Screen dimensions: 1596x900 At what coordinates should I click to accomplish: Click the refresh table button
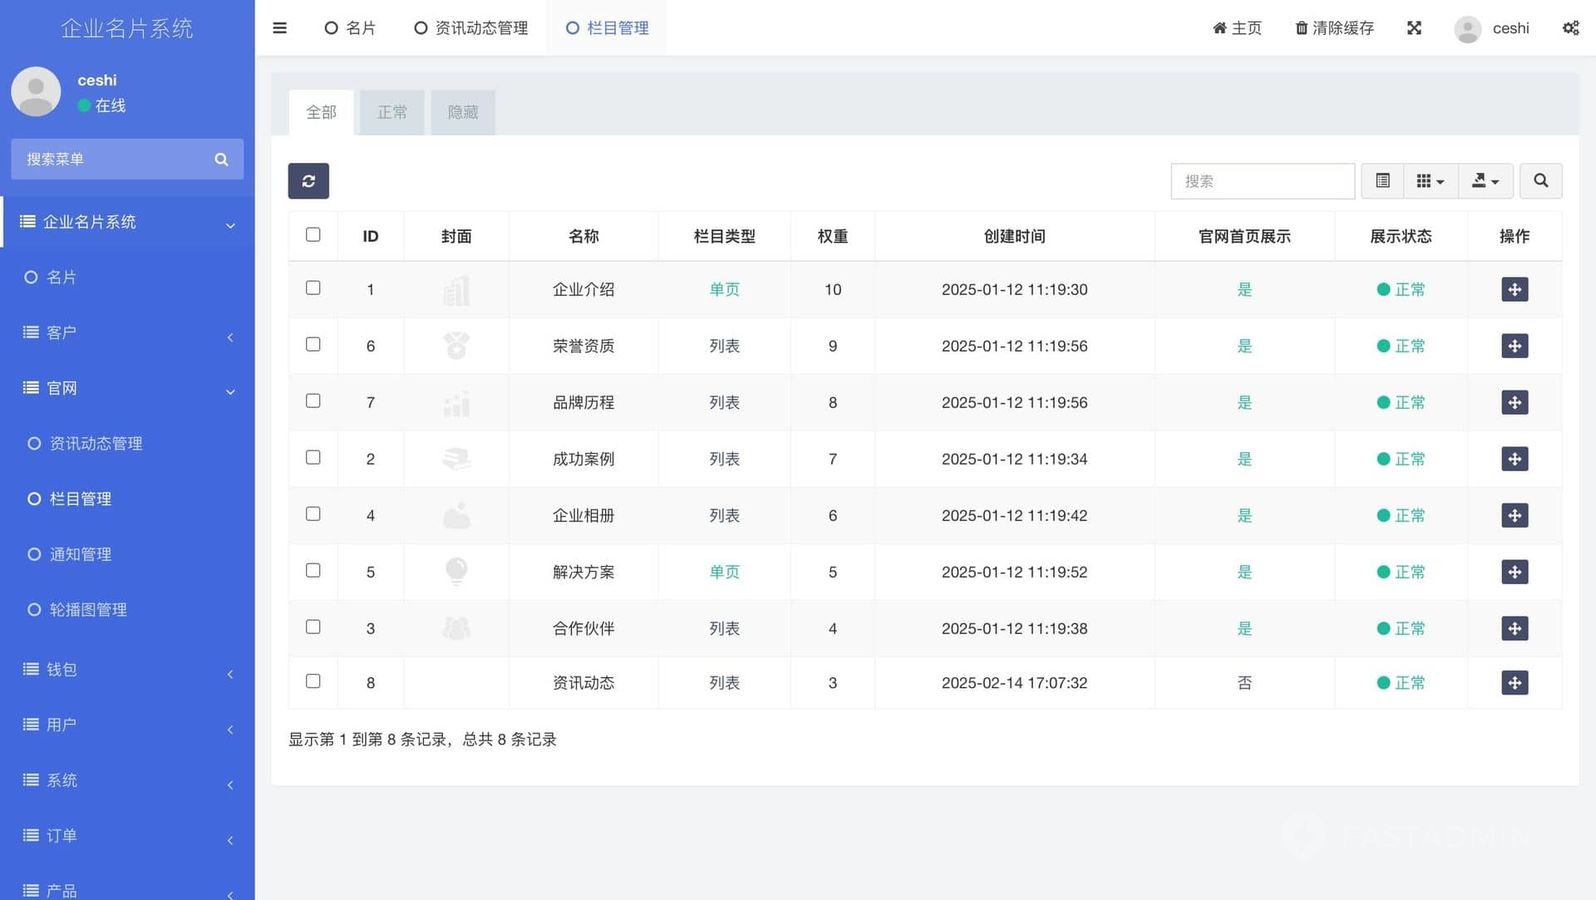tap(308, 181)
